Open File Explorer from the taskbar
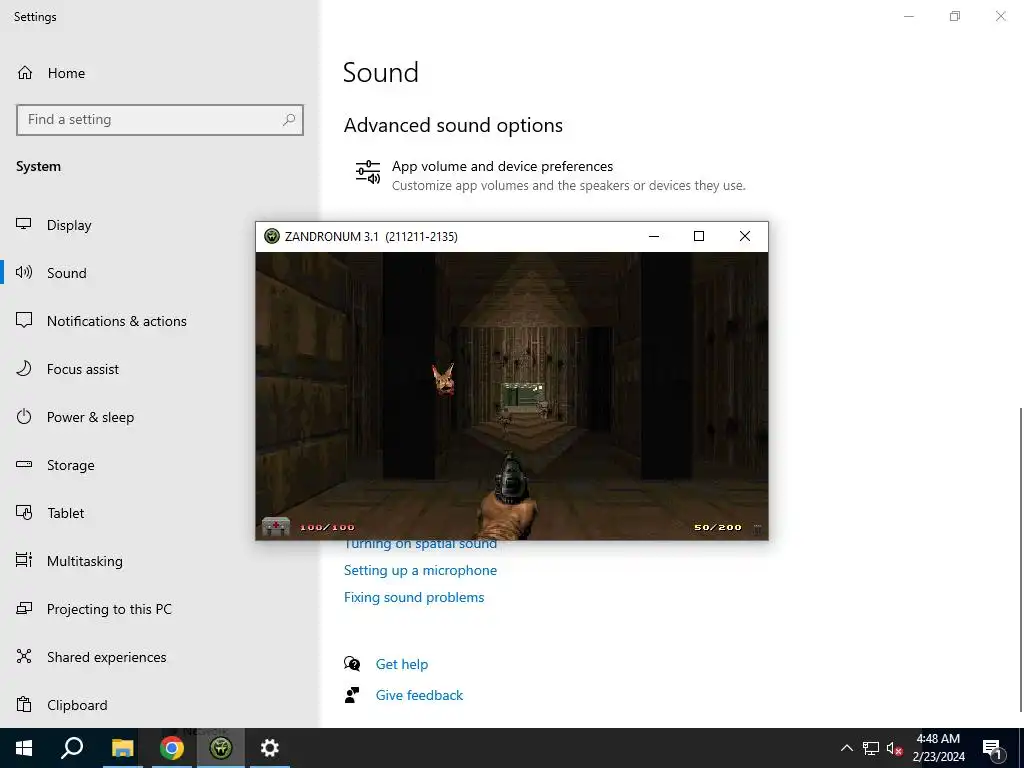 tap(122, 748)
